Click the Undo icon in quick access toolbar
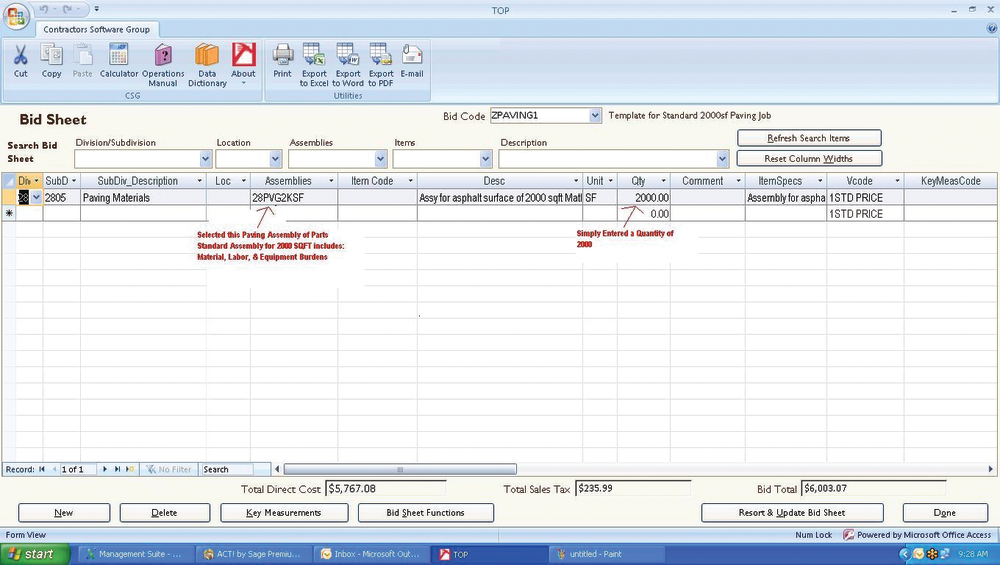Viewport: 1000px width, 565px height. click(x=43, y=9)
